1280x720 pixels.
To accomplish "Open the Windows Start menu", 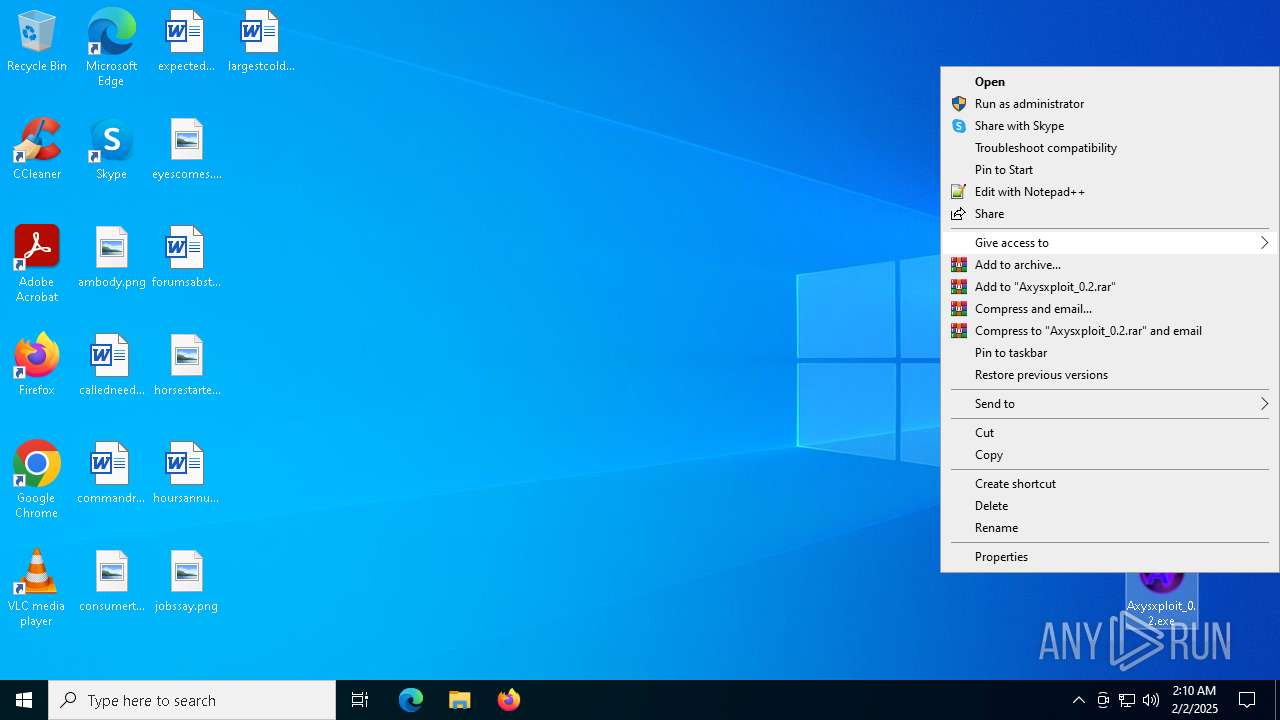I will (24, 700).
